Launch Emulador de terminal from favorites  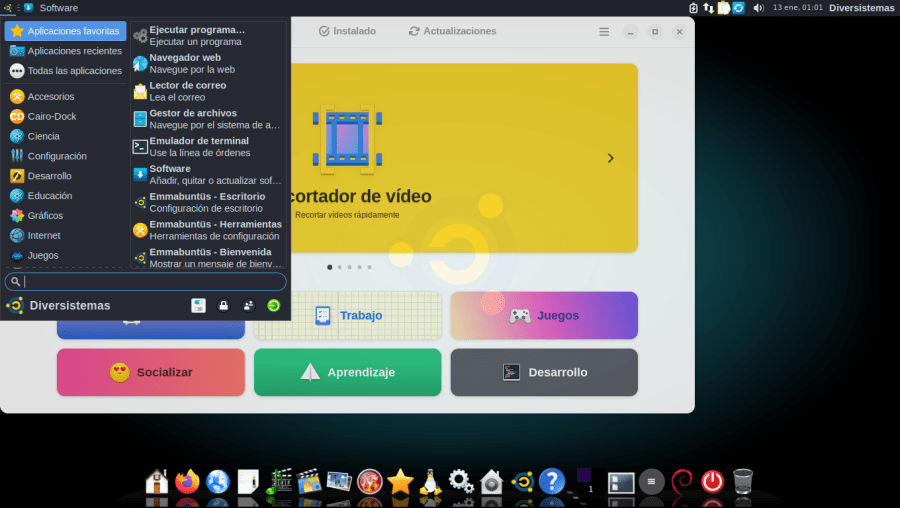(208, 146)
